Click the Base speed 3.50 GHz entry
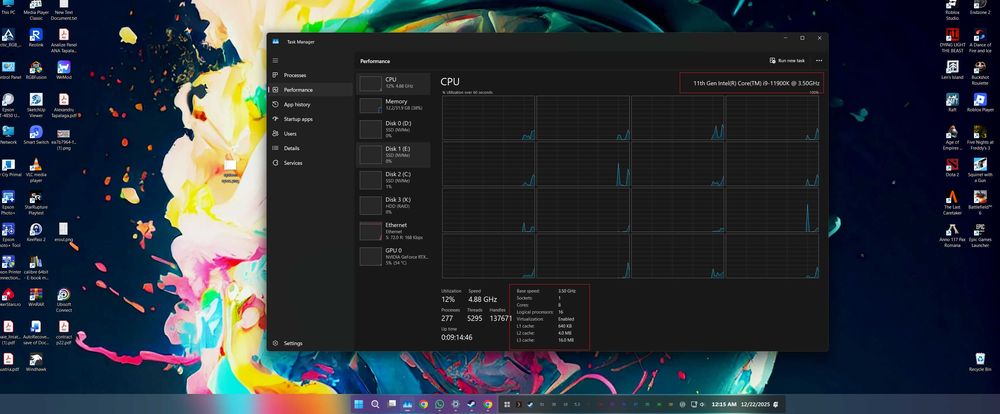The image size is (1000, 414). [546, 291]
